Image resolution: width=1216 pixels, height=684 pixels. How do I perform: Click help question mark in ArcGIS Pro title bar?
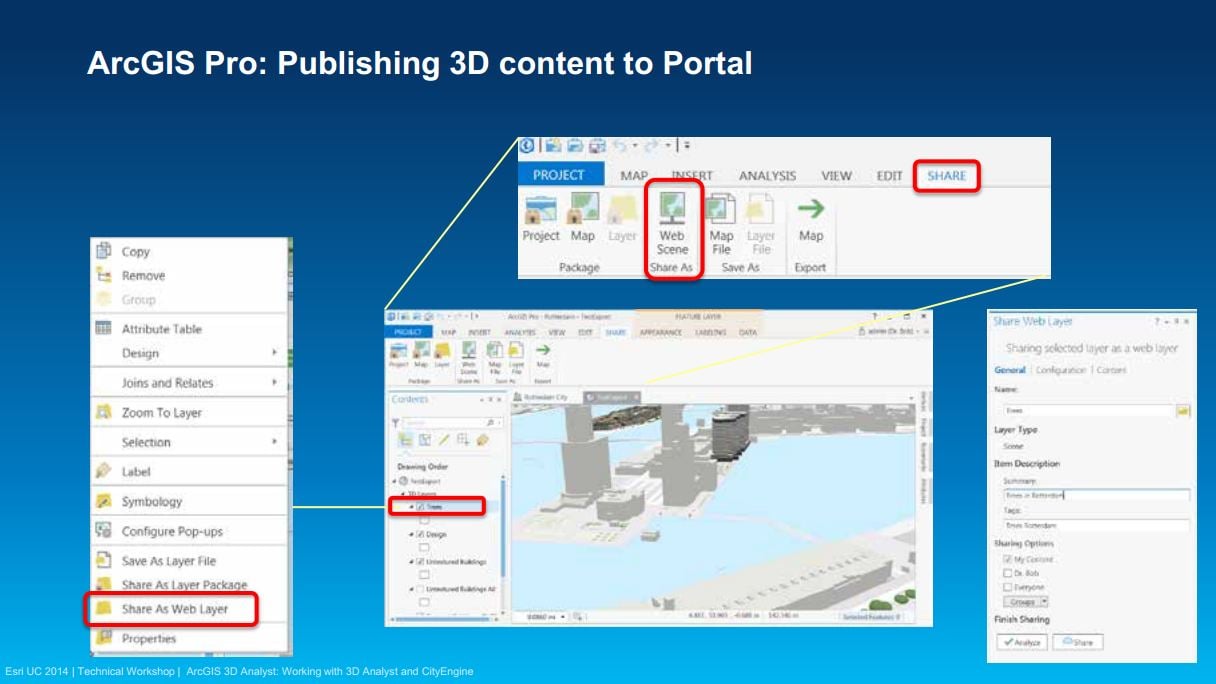click(x=875, y=316)
